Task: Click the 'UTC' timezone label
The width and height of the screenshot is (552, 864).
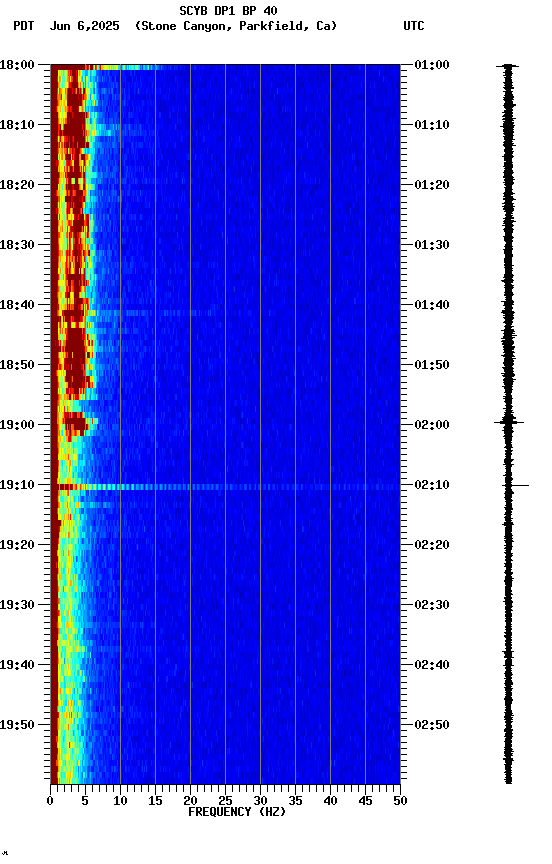Action: point(414,26)
